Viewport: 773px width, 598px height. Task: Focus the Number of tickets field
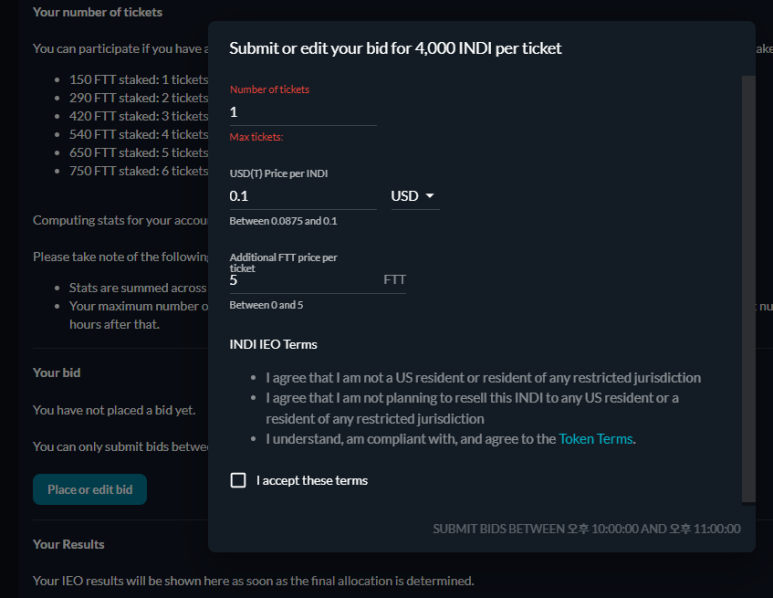303,112
